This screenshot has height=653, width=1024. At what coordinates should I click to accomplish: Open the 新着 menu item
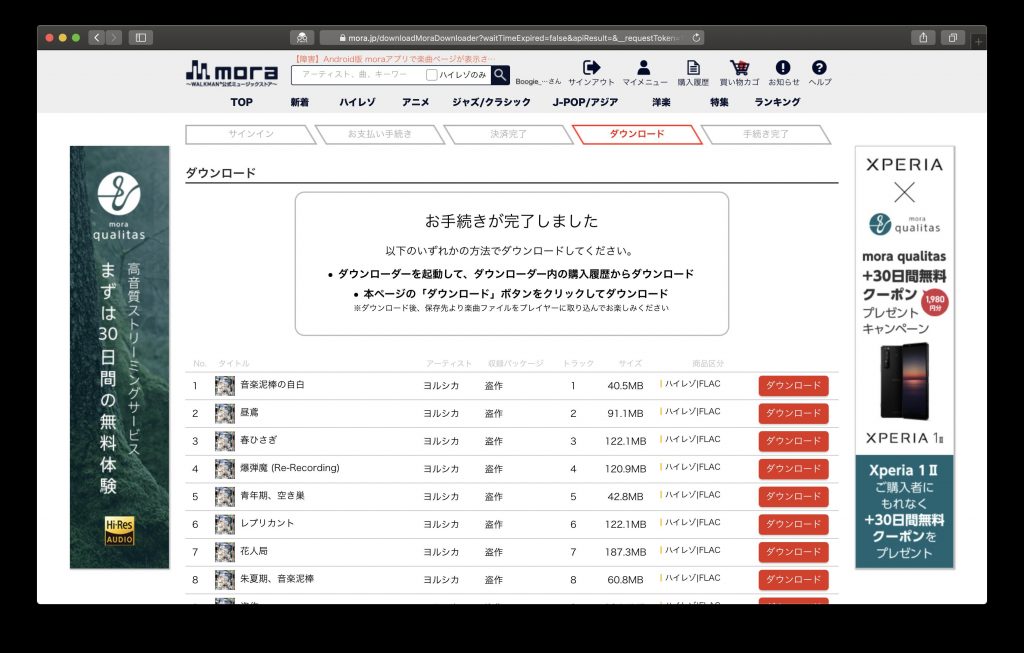pyautogui.click(x=300, y=102)
